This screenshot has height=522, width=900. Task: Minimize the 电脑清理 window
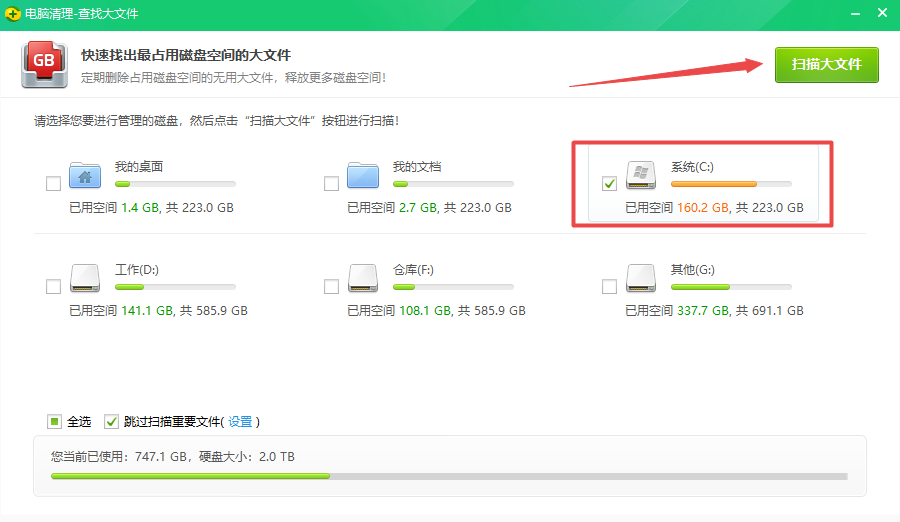(x=855, y=14)
